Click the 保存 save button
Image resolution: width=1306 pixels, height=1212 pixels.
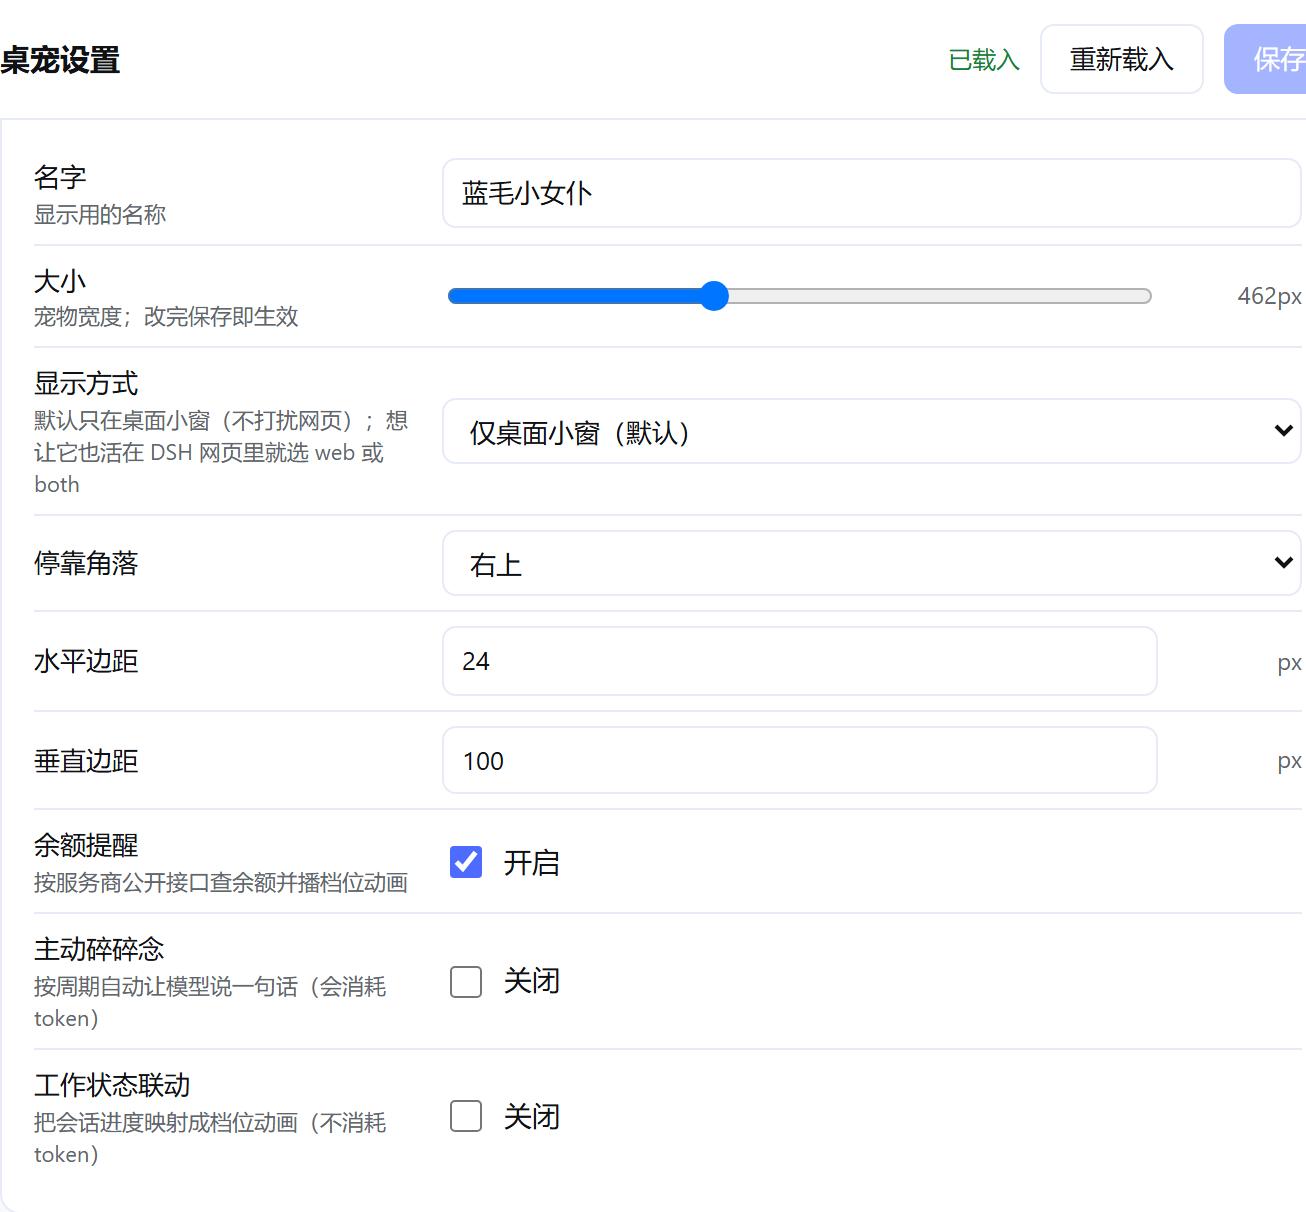click(x=1266, y=59)
